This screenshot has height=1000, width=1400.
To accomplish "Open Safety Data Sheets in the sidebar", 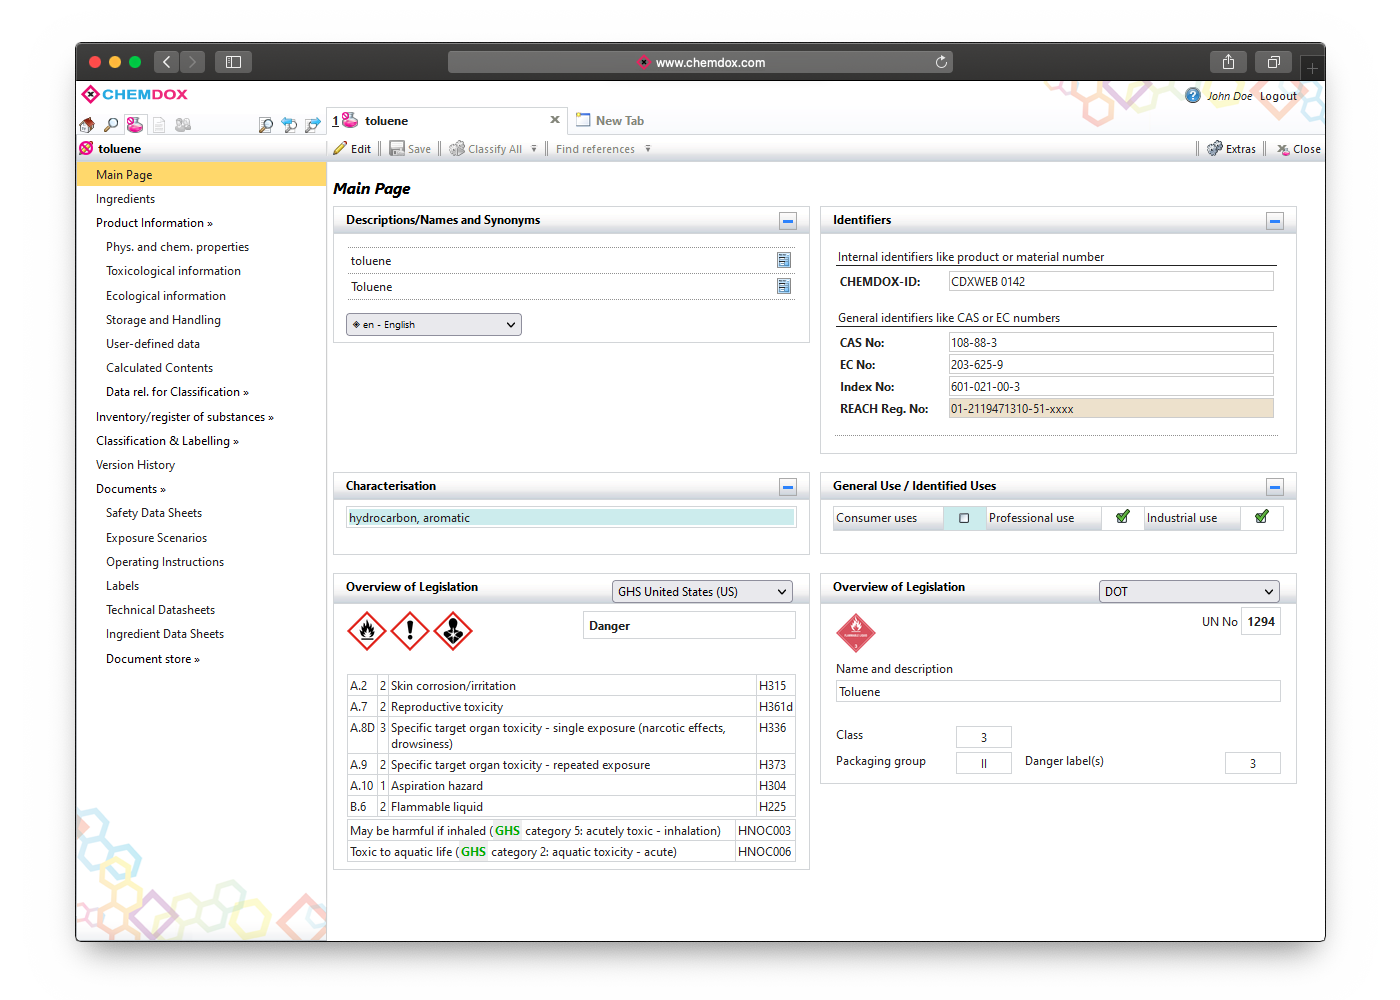I will pyautogui.click(x=154, y=513).
